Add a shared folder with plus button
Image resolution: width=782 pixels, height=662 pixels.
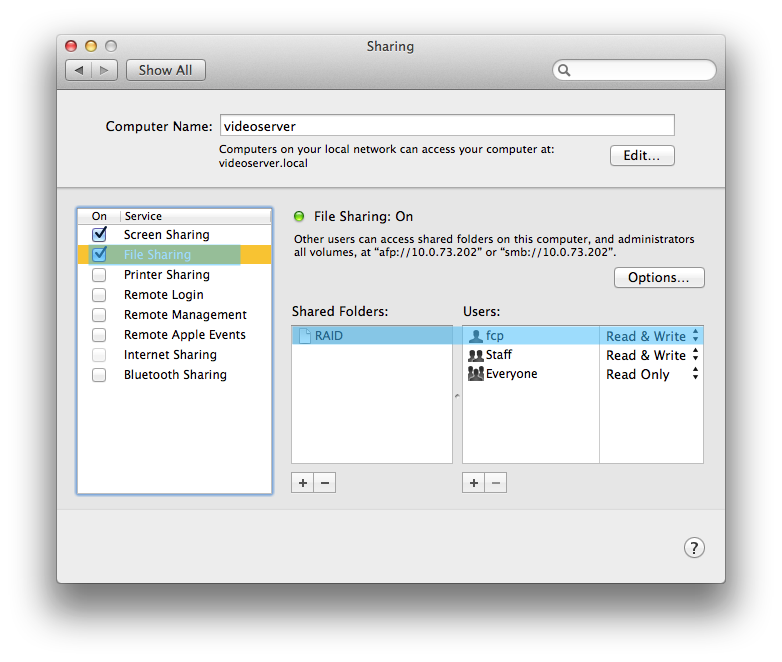click(303, 483)
